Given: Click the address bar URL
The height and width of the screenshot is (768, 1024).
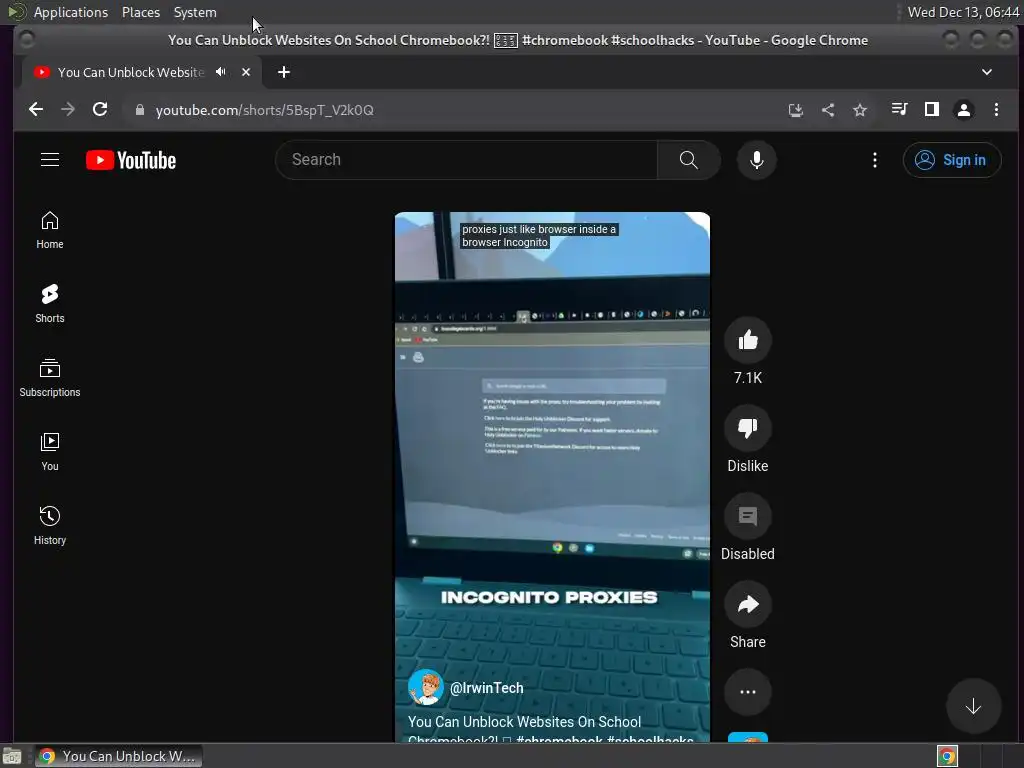Looking at the screenshot, I should [x=264, y=110].
